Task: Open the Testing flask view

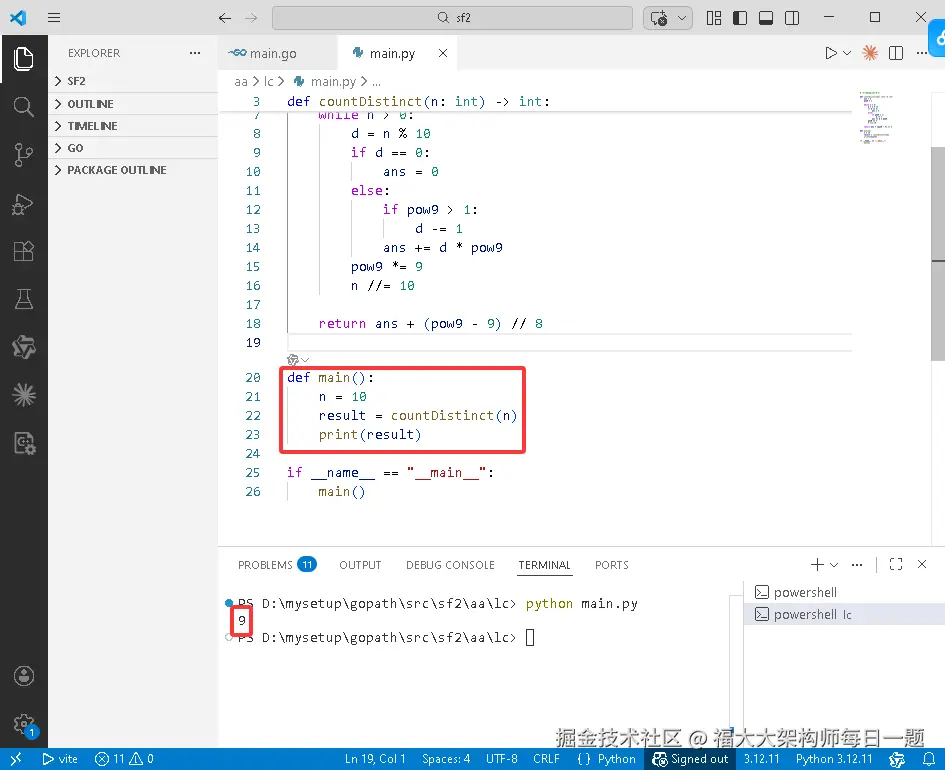Action: tap(24, 299)
